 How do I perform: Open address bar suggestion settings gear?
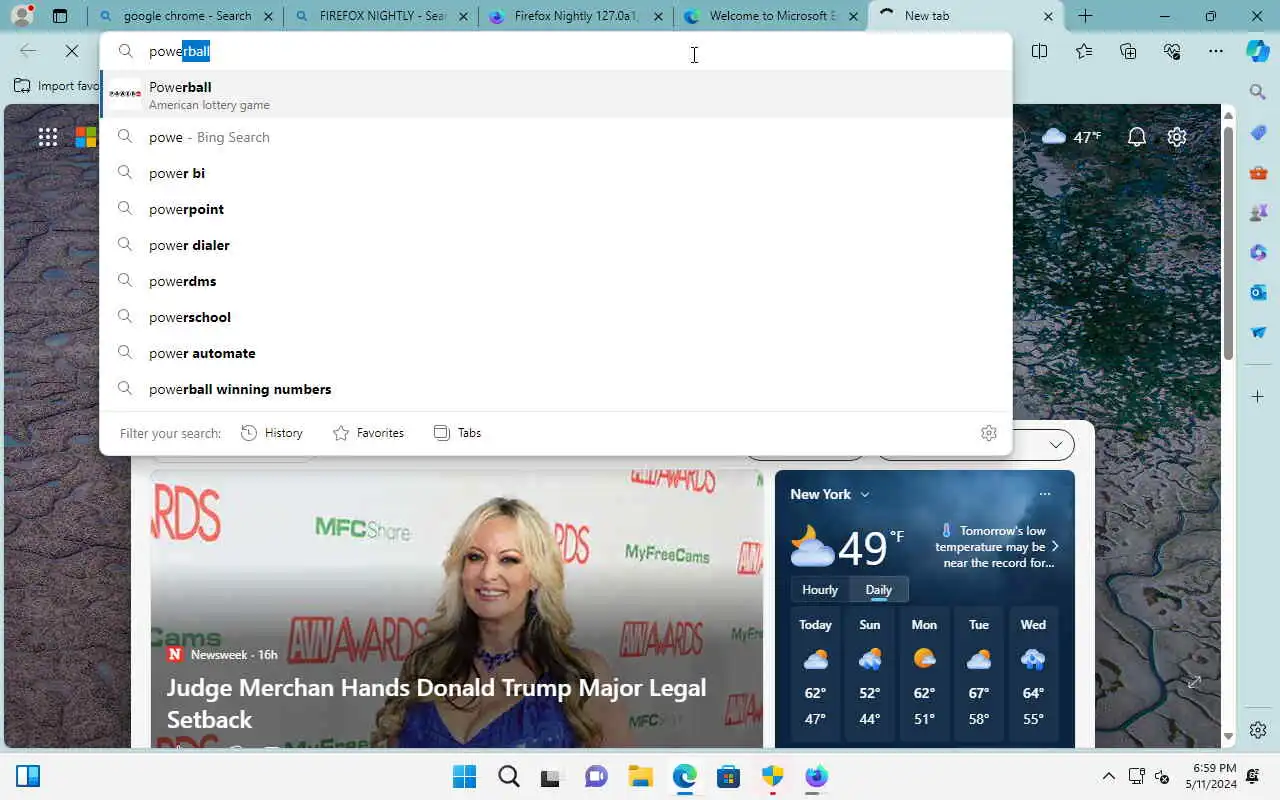pyautogui.click(x=989, y=433)
